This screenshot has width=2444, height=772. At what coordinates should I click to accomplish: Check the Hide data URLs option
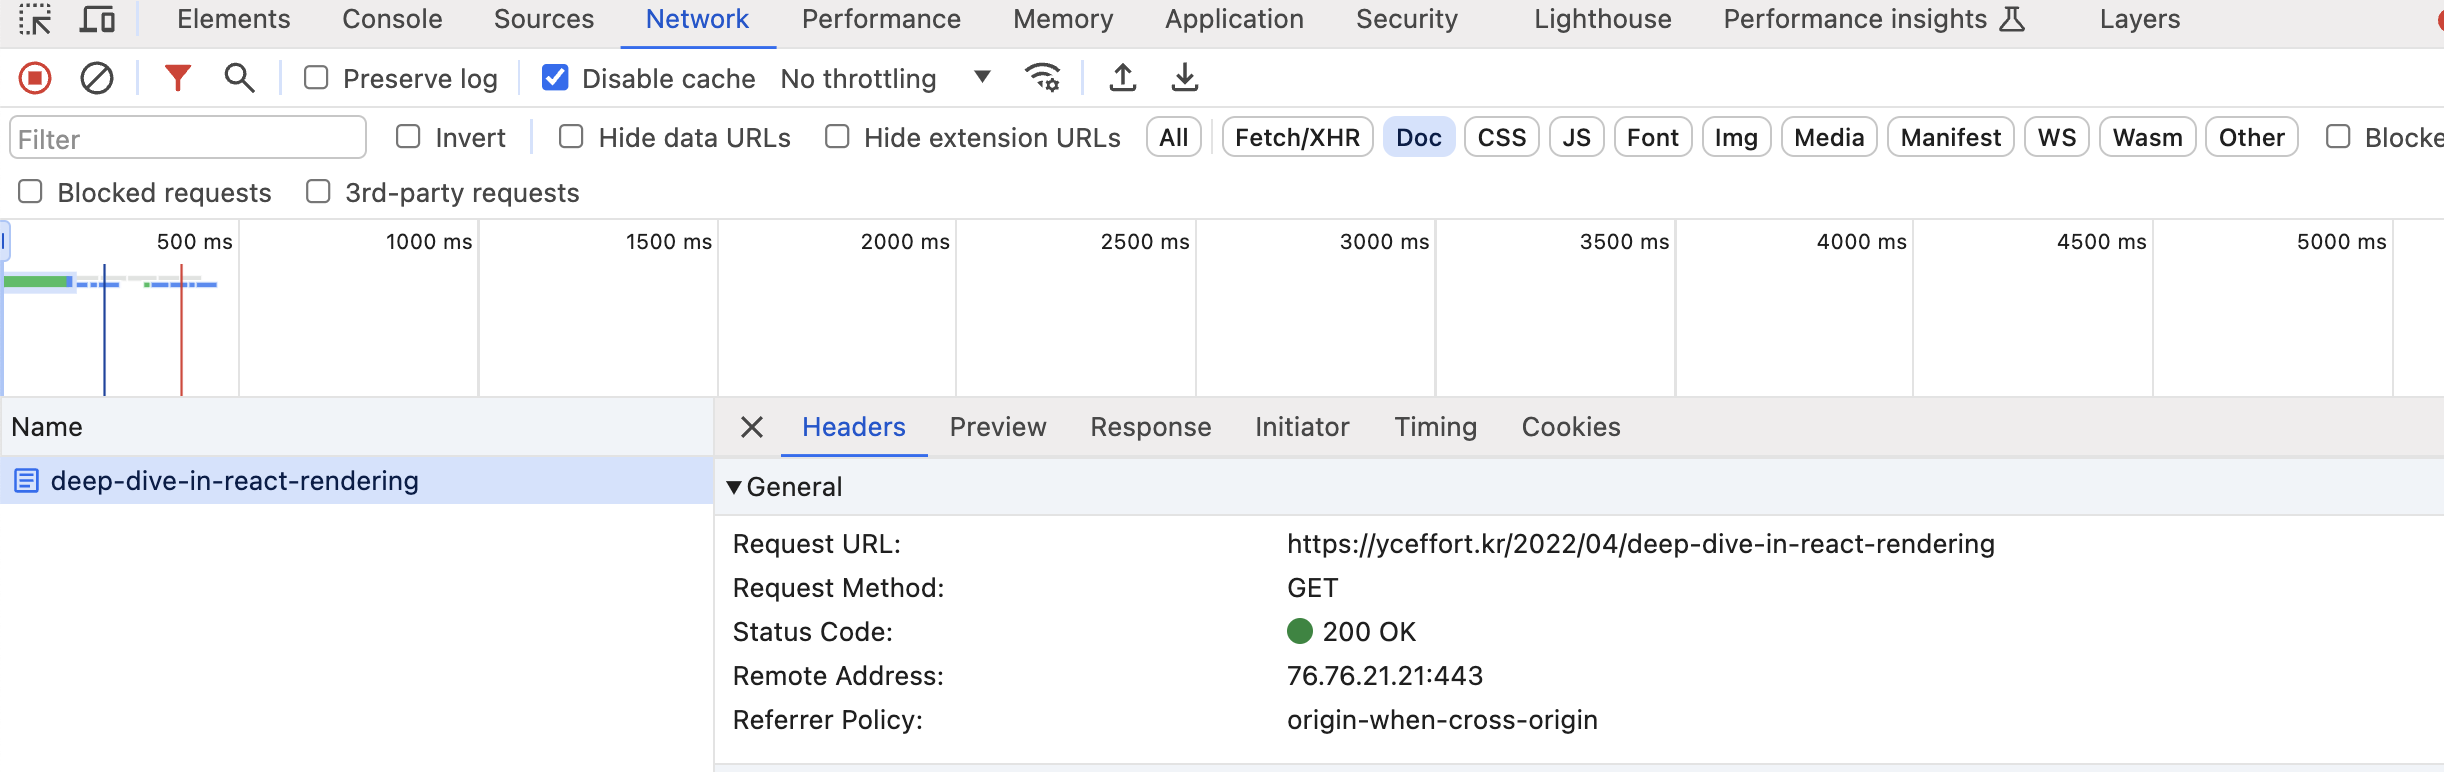[x=571, y=137]
